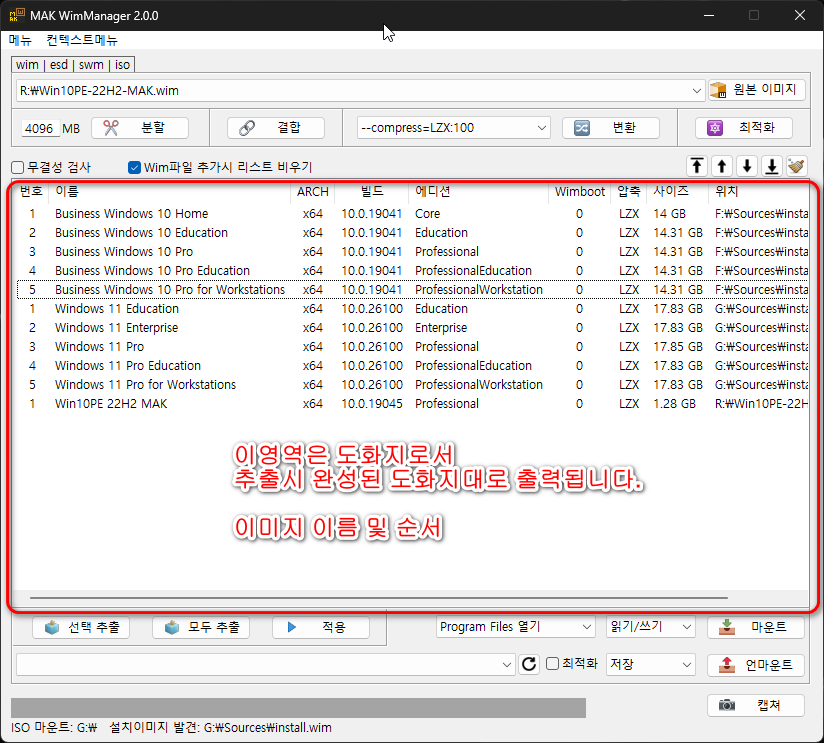This screenshot has width=824, height=743.
Task: Click the horizontal scrollbar of image list
Action: click(x=378, y=598)
